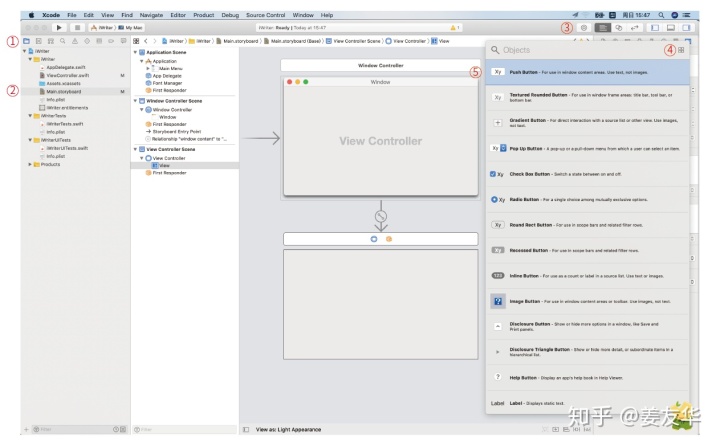
Task: Collapse the iWriter group folder
Action: pos(30,59)
